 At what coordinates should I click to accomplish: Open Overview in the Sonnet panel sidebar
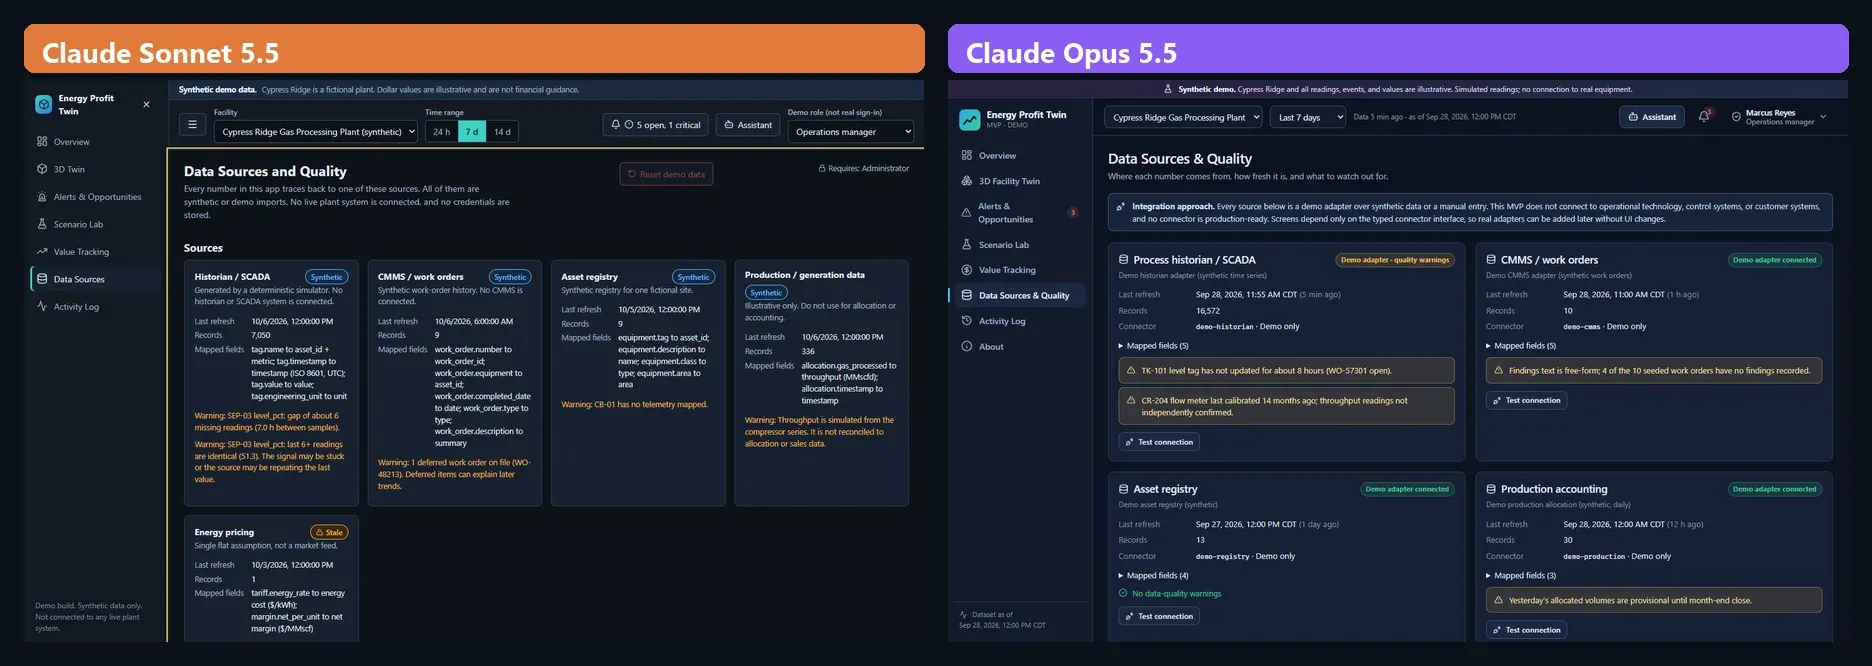(96, 142)
